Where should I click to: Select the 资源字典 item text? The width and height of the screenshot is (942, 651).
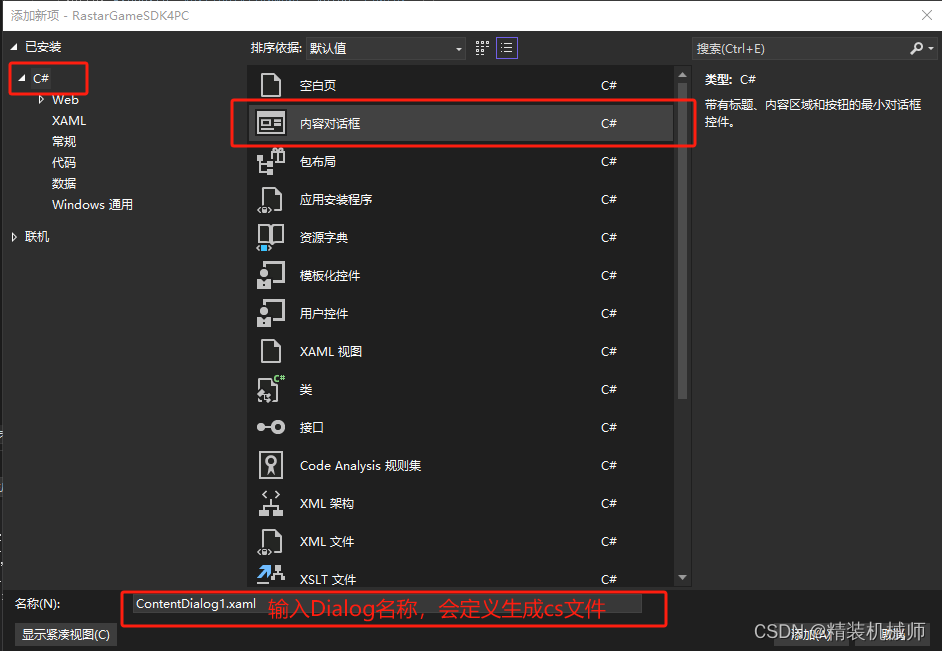pos(324,238)
